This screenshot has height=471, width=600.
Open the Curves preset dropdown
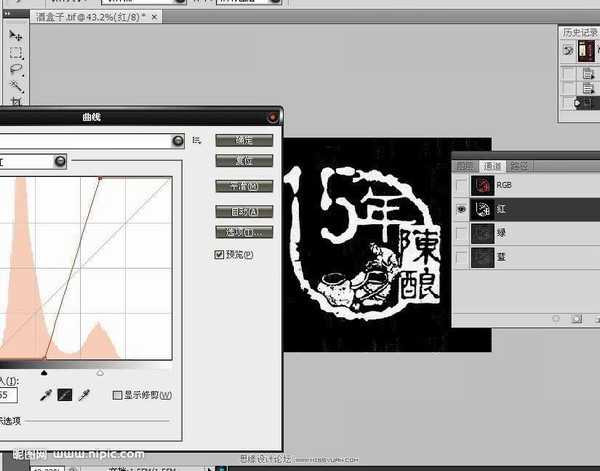coord(178,141)
